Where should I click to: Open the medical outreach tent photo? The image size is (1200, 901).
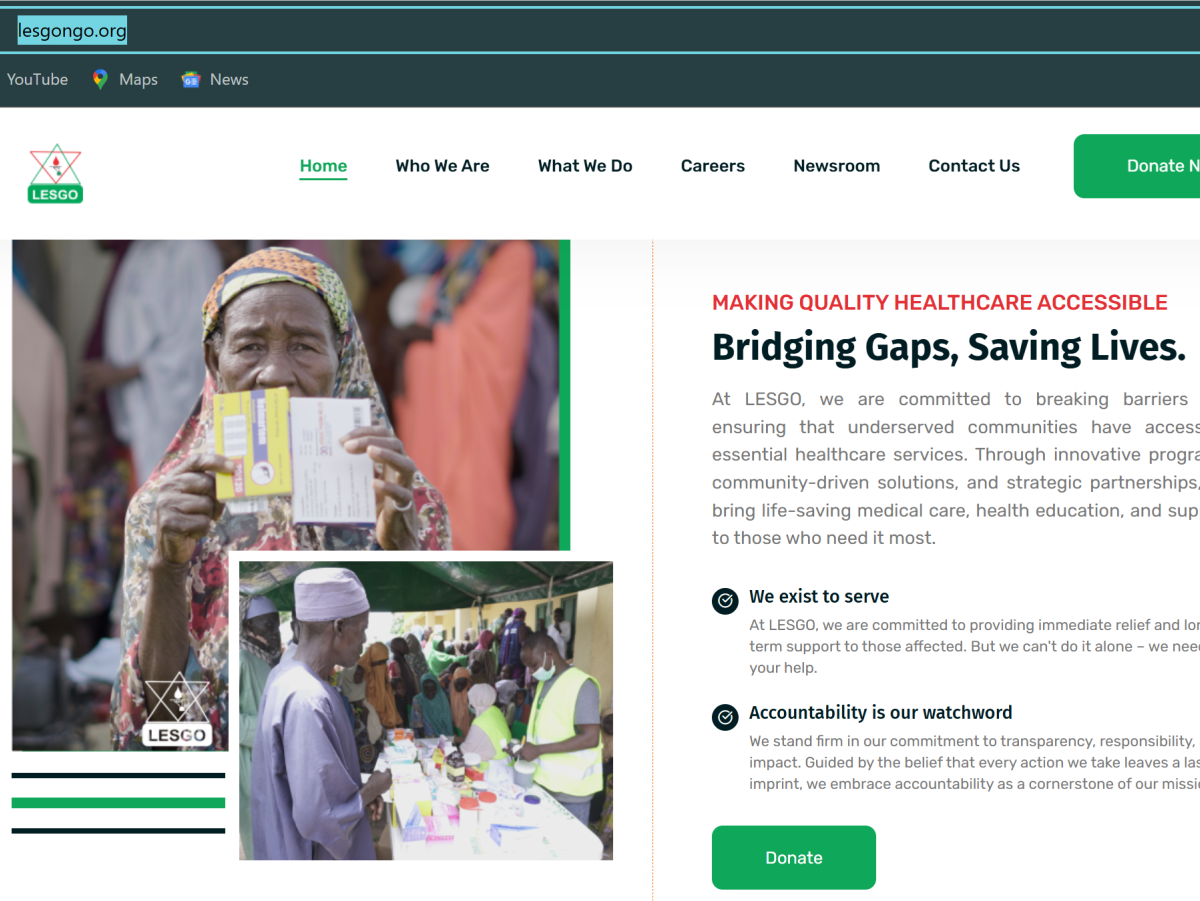pyautogui.click(x=426, y=710)
